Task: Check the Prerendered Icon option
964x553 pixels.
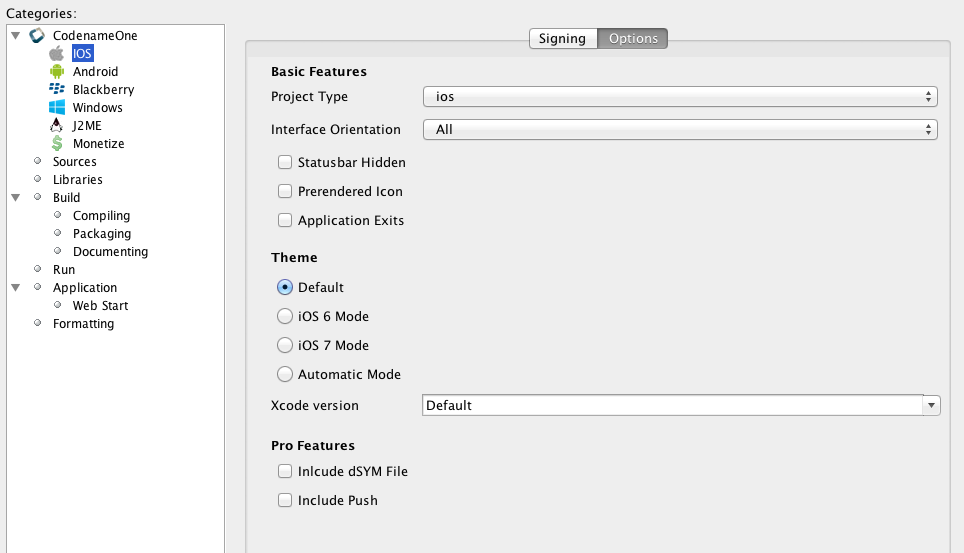Action: click(x=285, y=191)
